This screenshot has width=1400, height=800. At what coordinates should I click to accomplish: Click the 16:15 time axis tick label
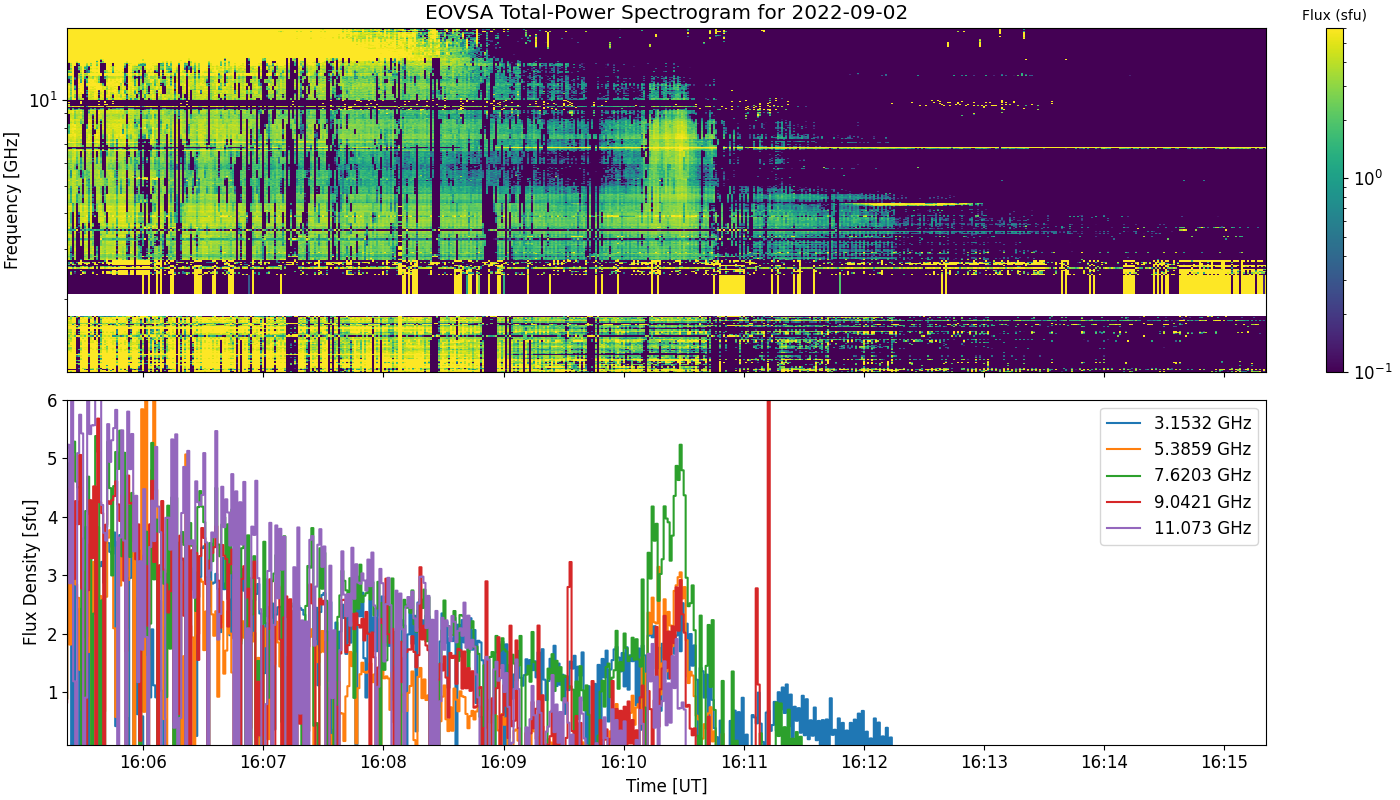[1225, 762]
